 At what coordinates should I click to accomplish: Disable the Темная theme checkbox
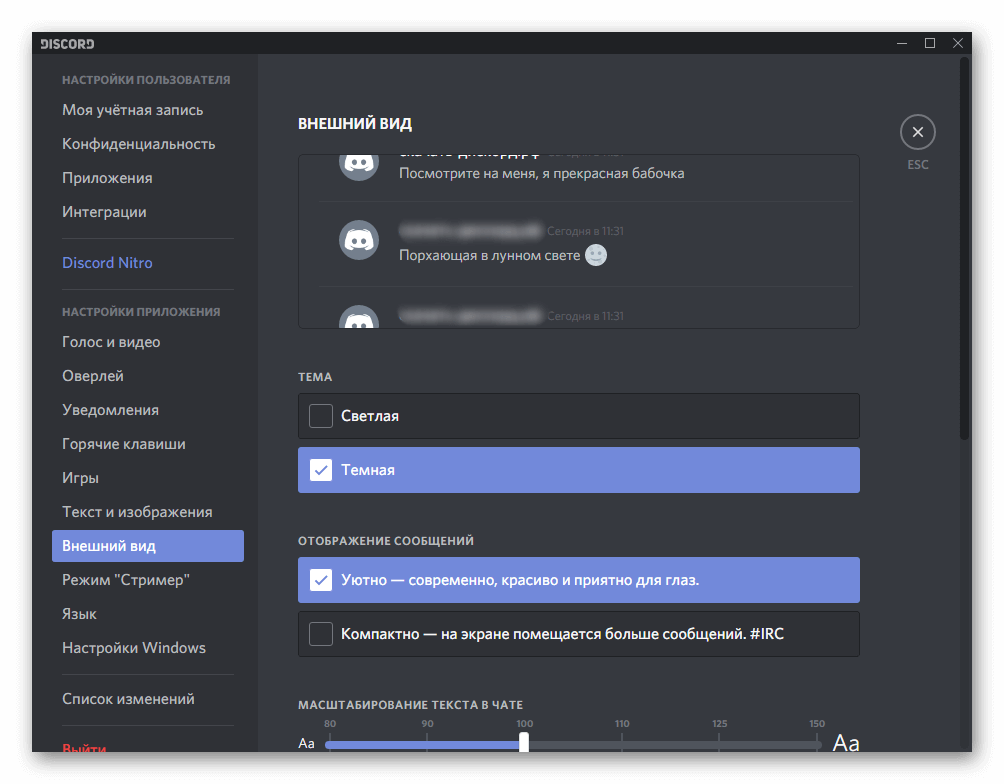pyautogui.click(x=320, y=468)
